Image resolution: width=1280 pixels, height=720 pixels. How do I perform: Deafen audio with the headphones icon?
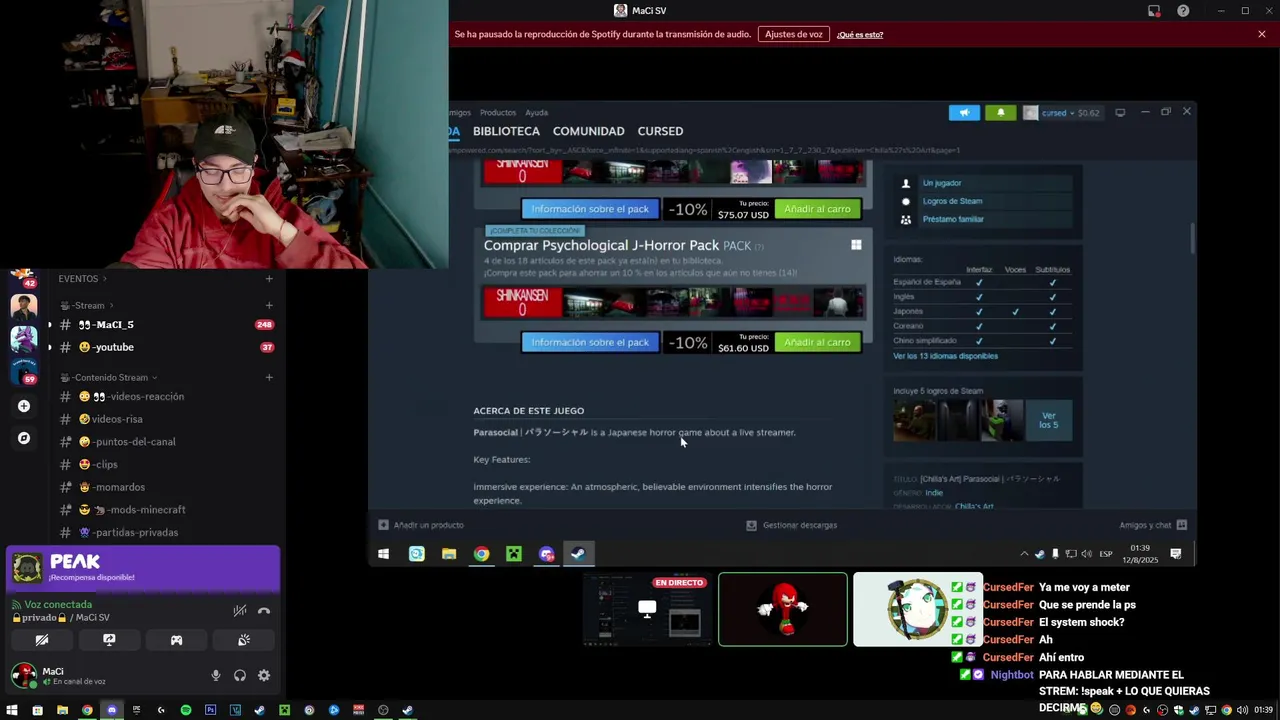coord(240,676)
